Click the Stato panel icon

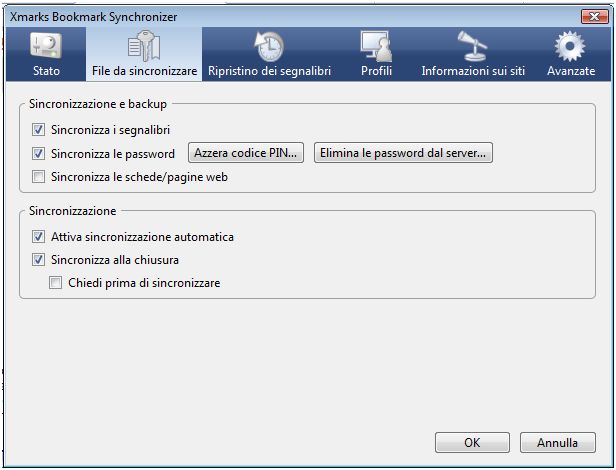pos(45,46)
